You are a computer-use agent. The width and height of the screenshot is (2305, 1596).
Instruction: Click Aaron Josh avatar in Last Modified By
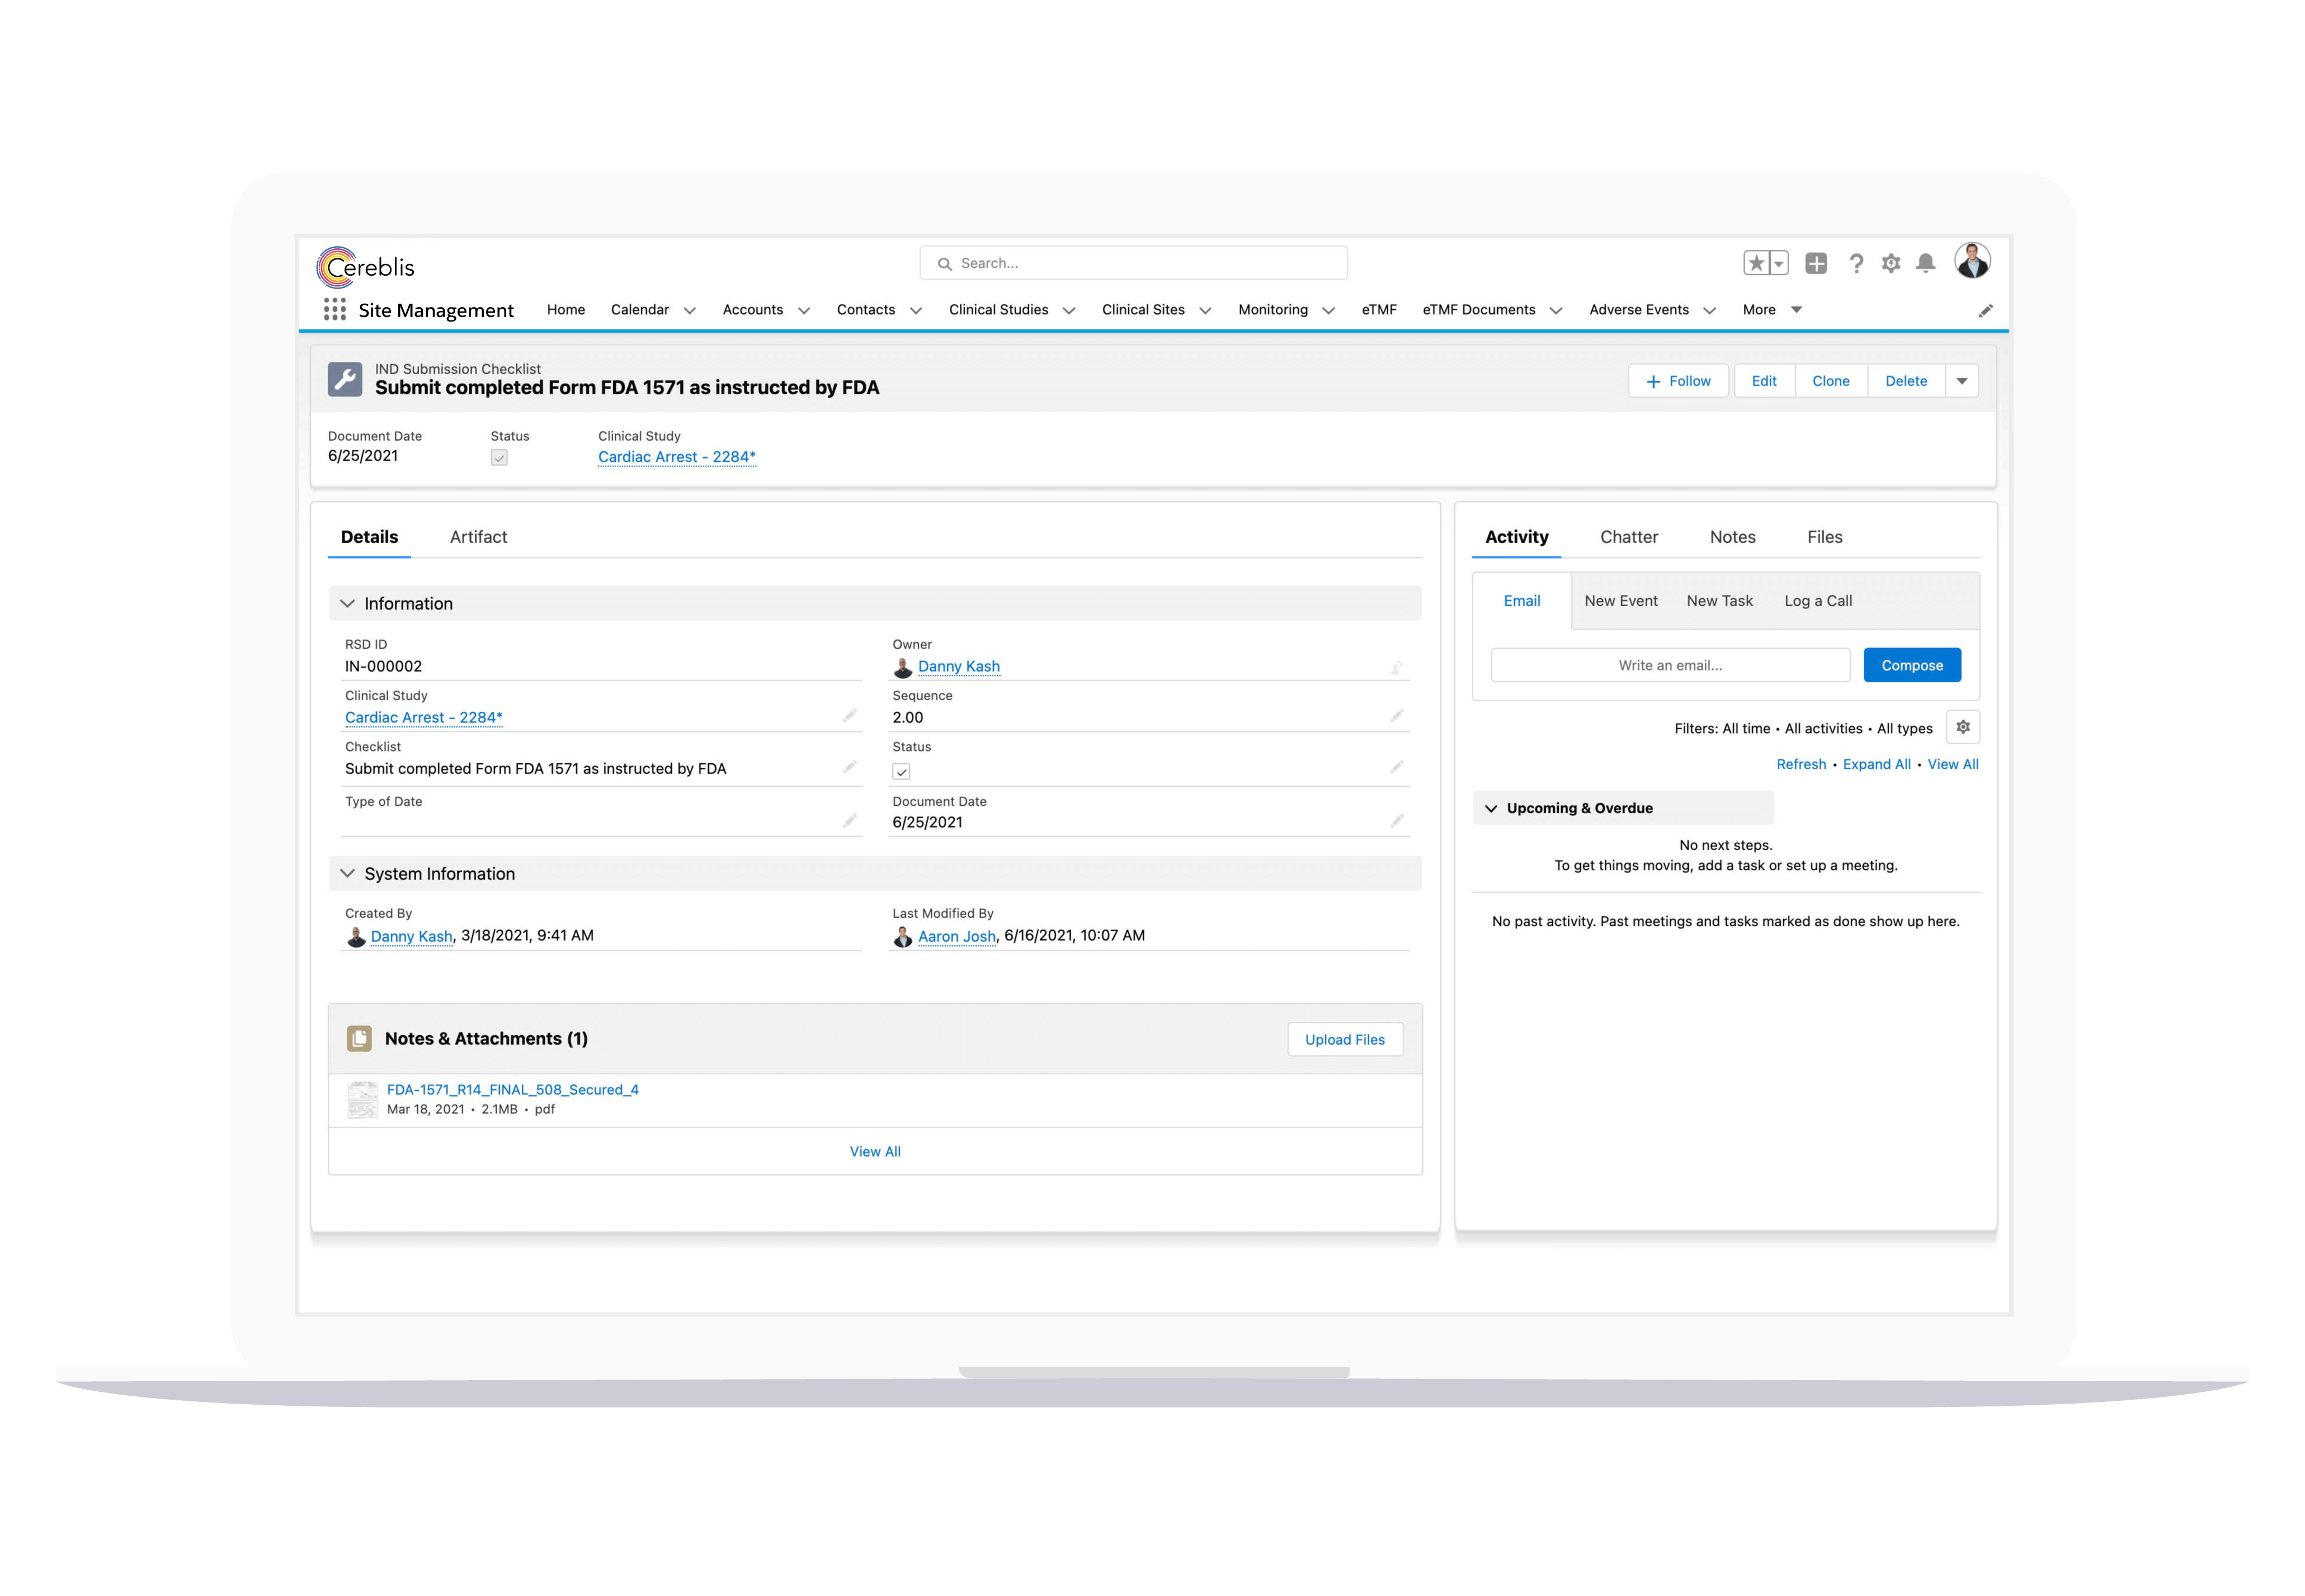click(x=902, y=937)
